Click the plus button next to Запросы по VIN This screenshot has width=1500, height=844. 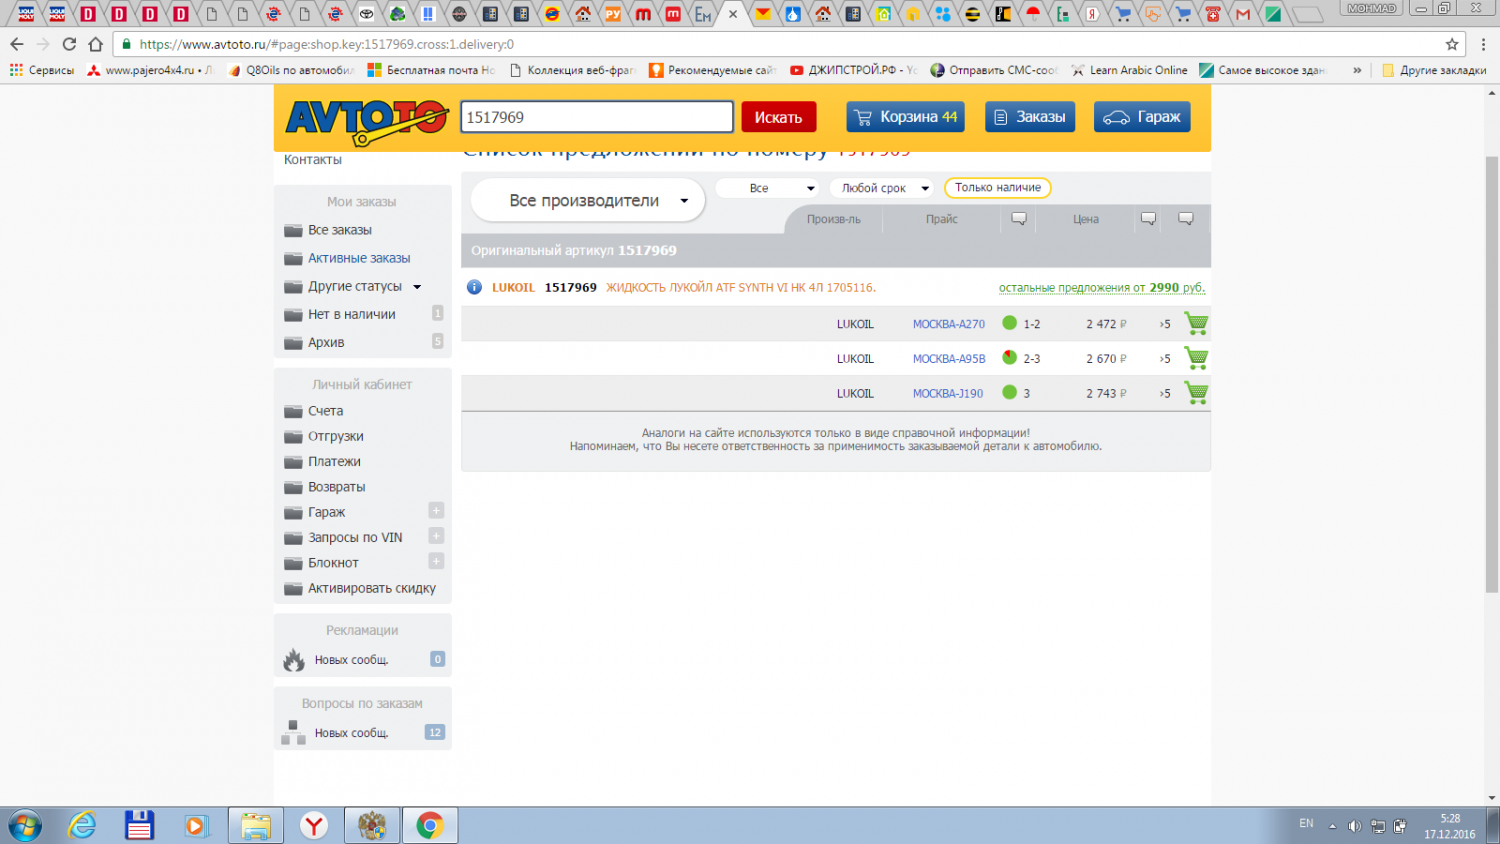[436, 536]
